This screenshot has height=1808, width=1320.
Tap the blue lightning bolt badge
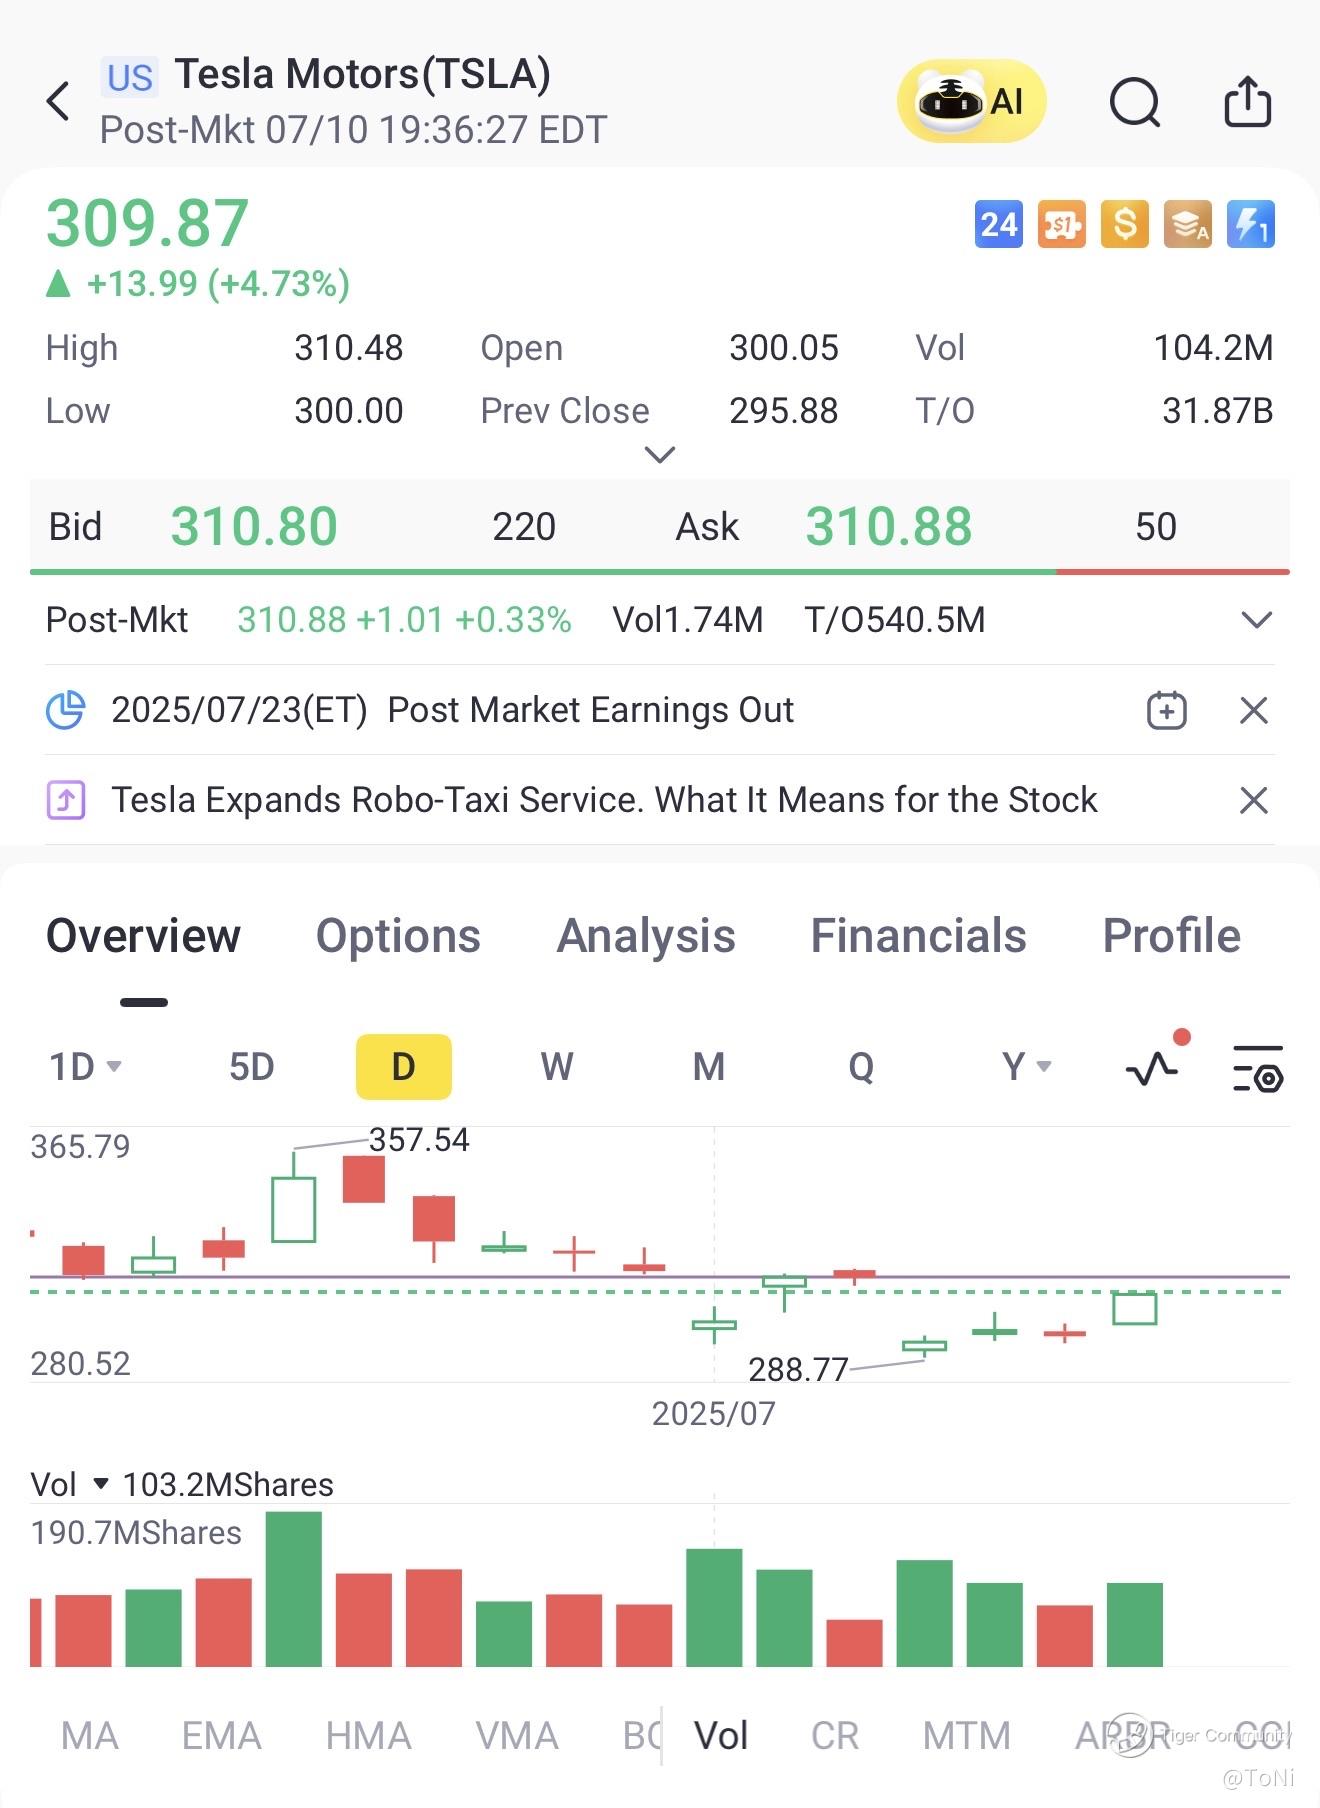pos(1250,224)
